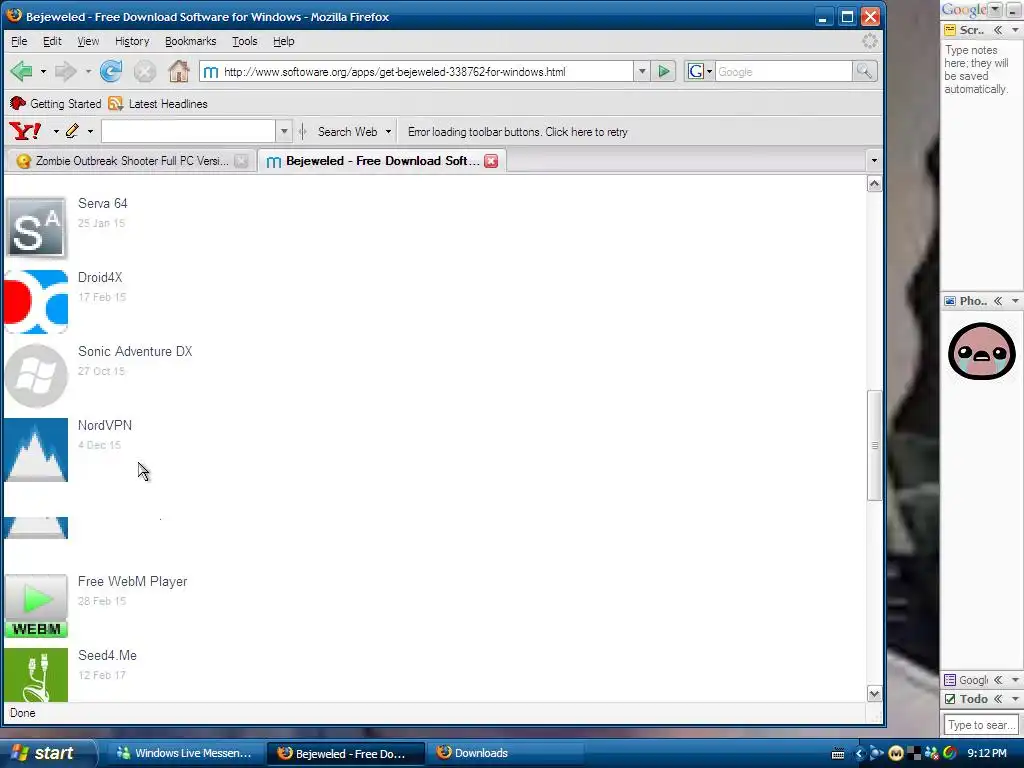Click the Google search input field
This screenshot has width=1024, height=768.
coord(784,71)
